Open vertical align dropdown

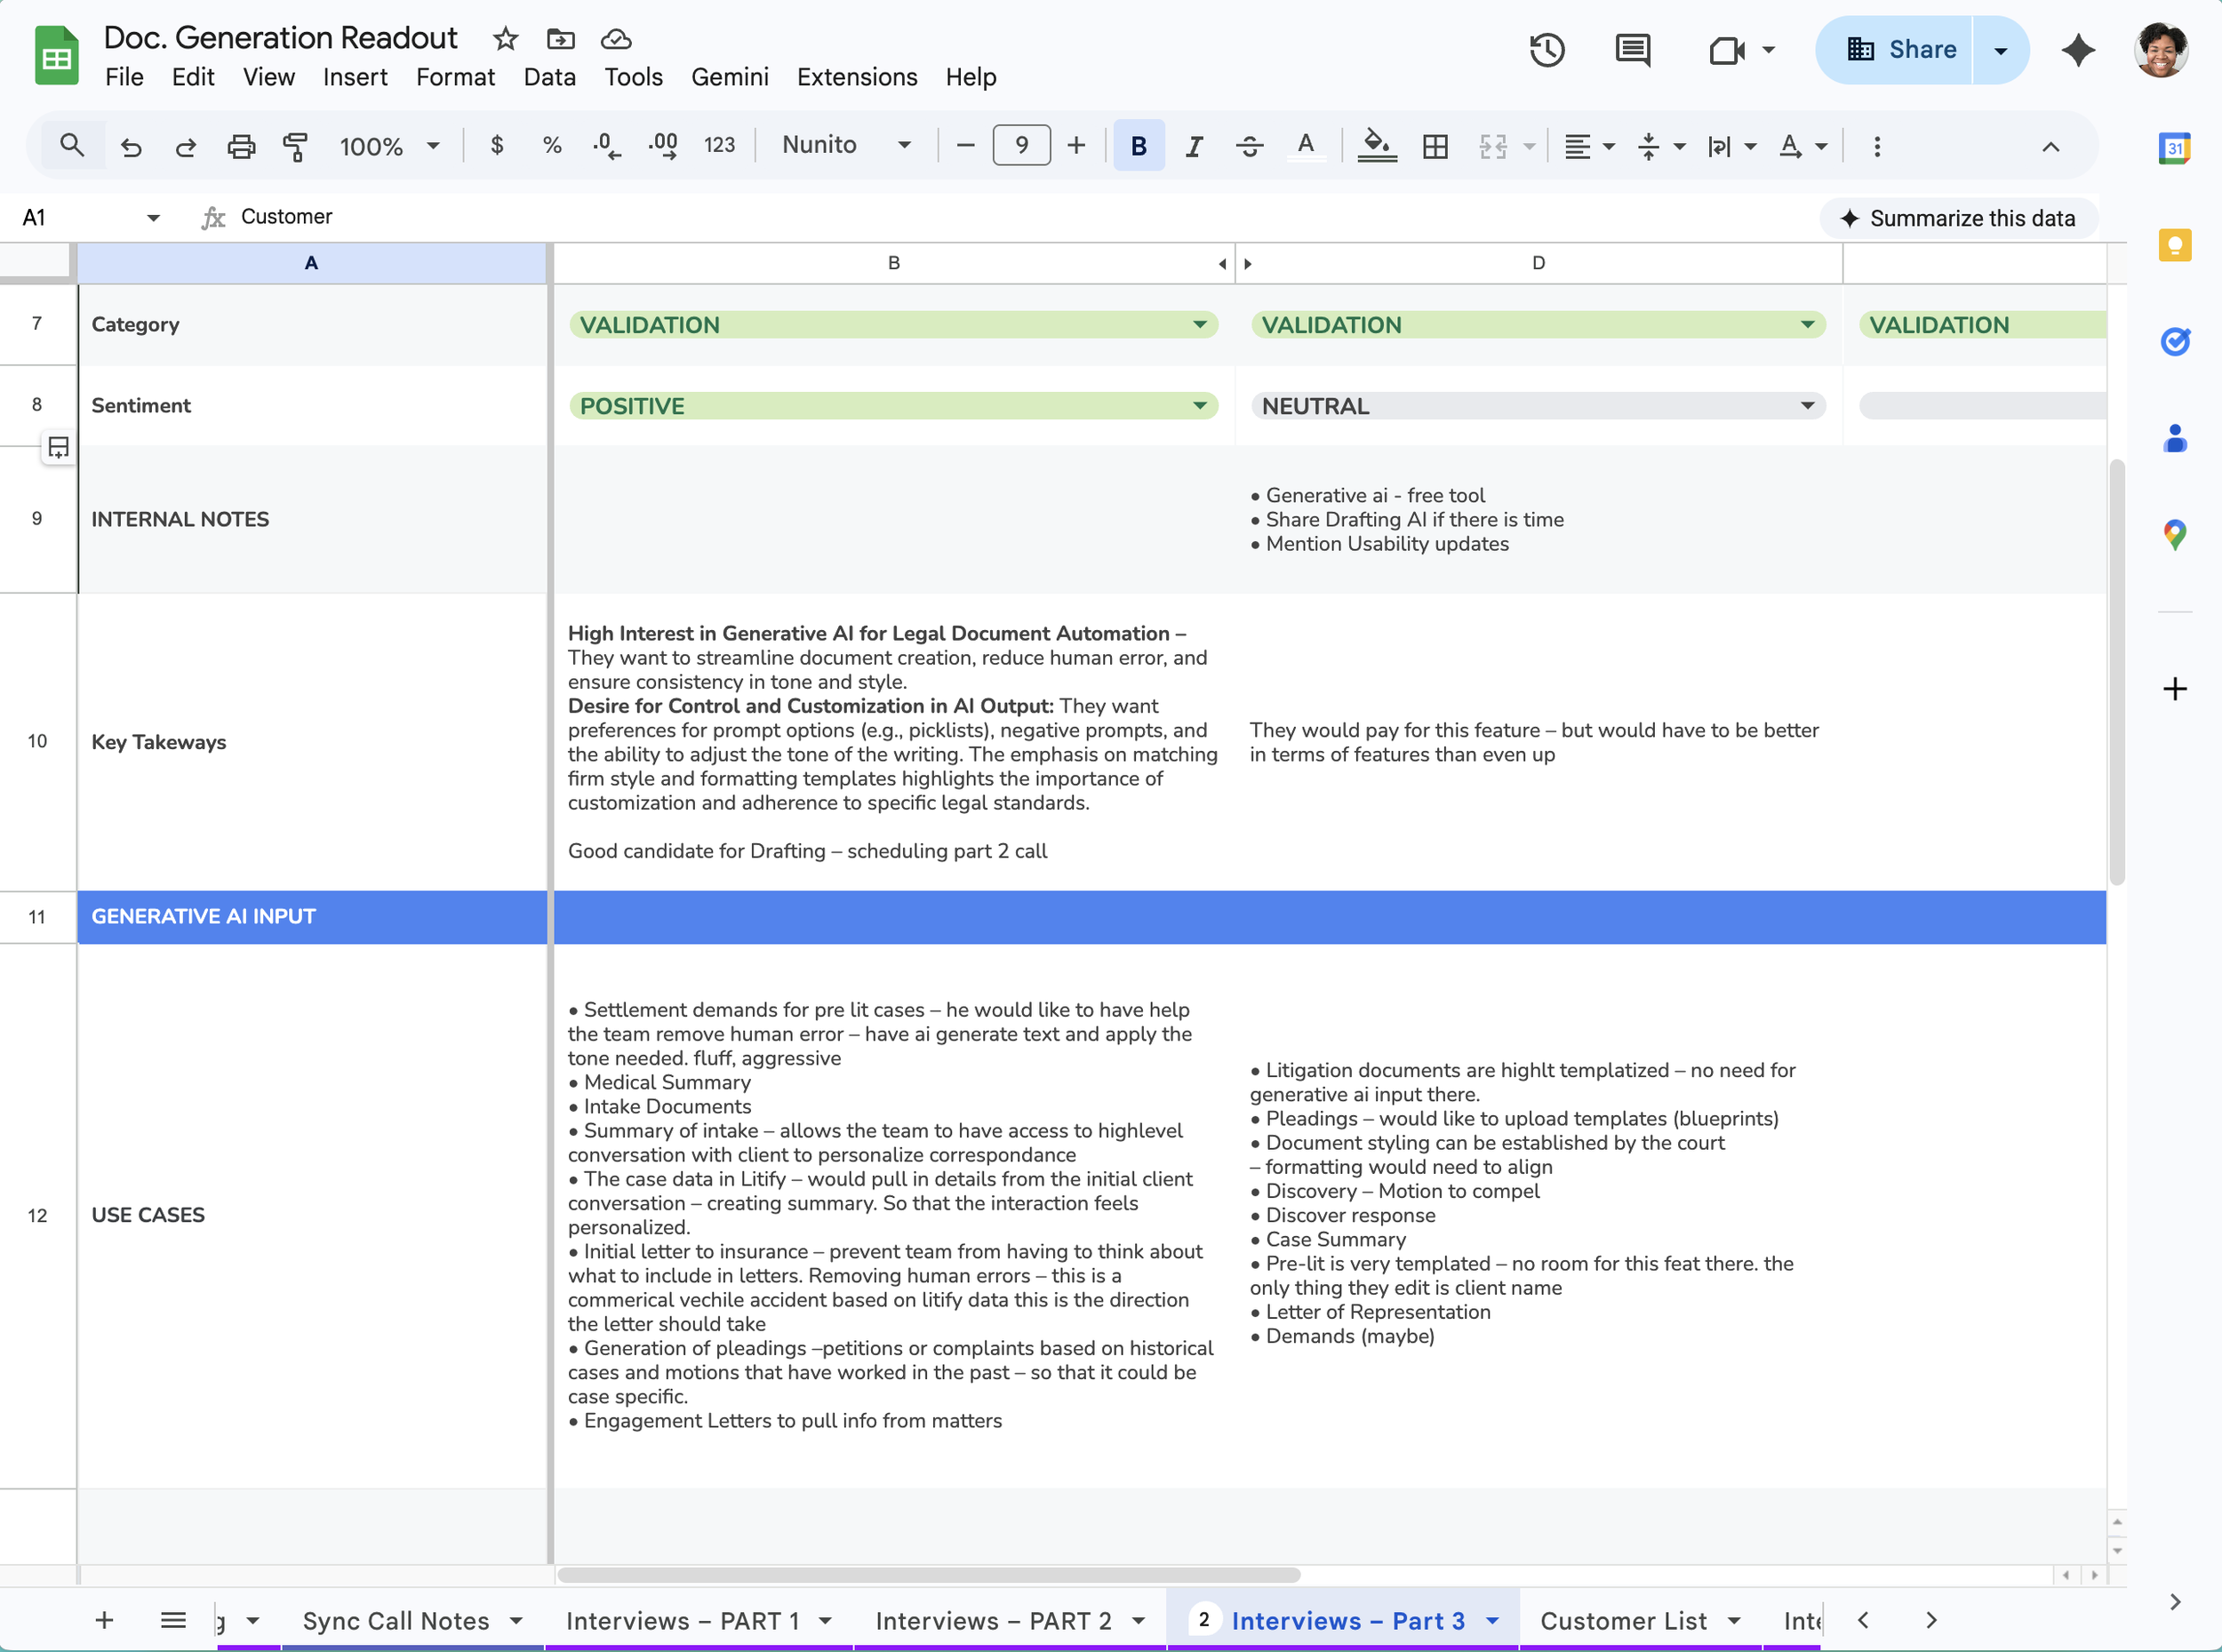point(1660,147)
